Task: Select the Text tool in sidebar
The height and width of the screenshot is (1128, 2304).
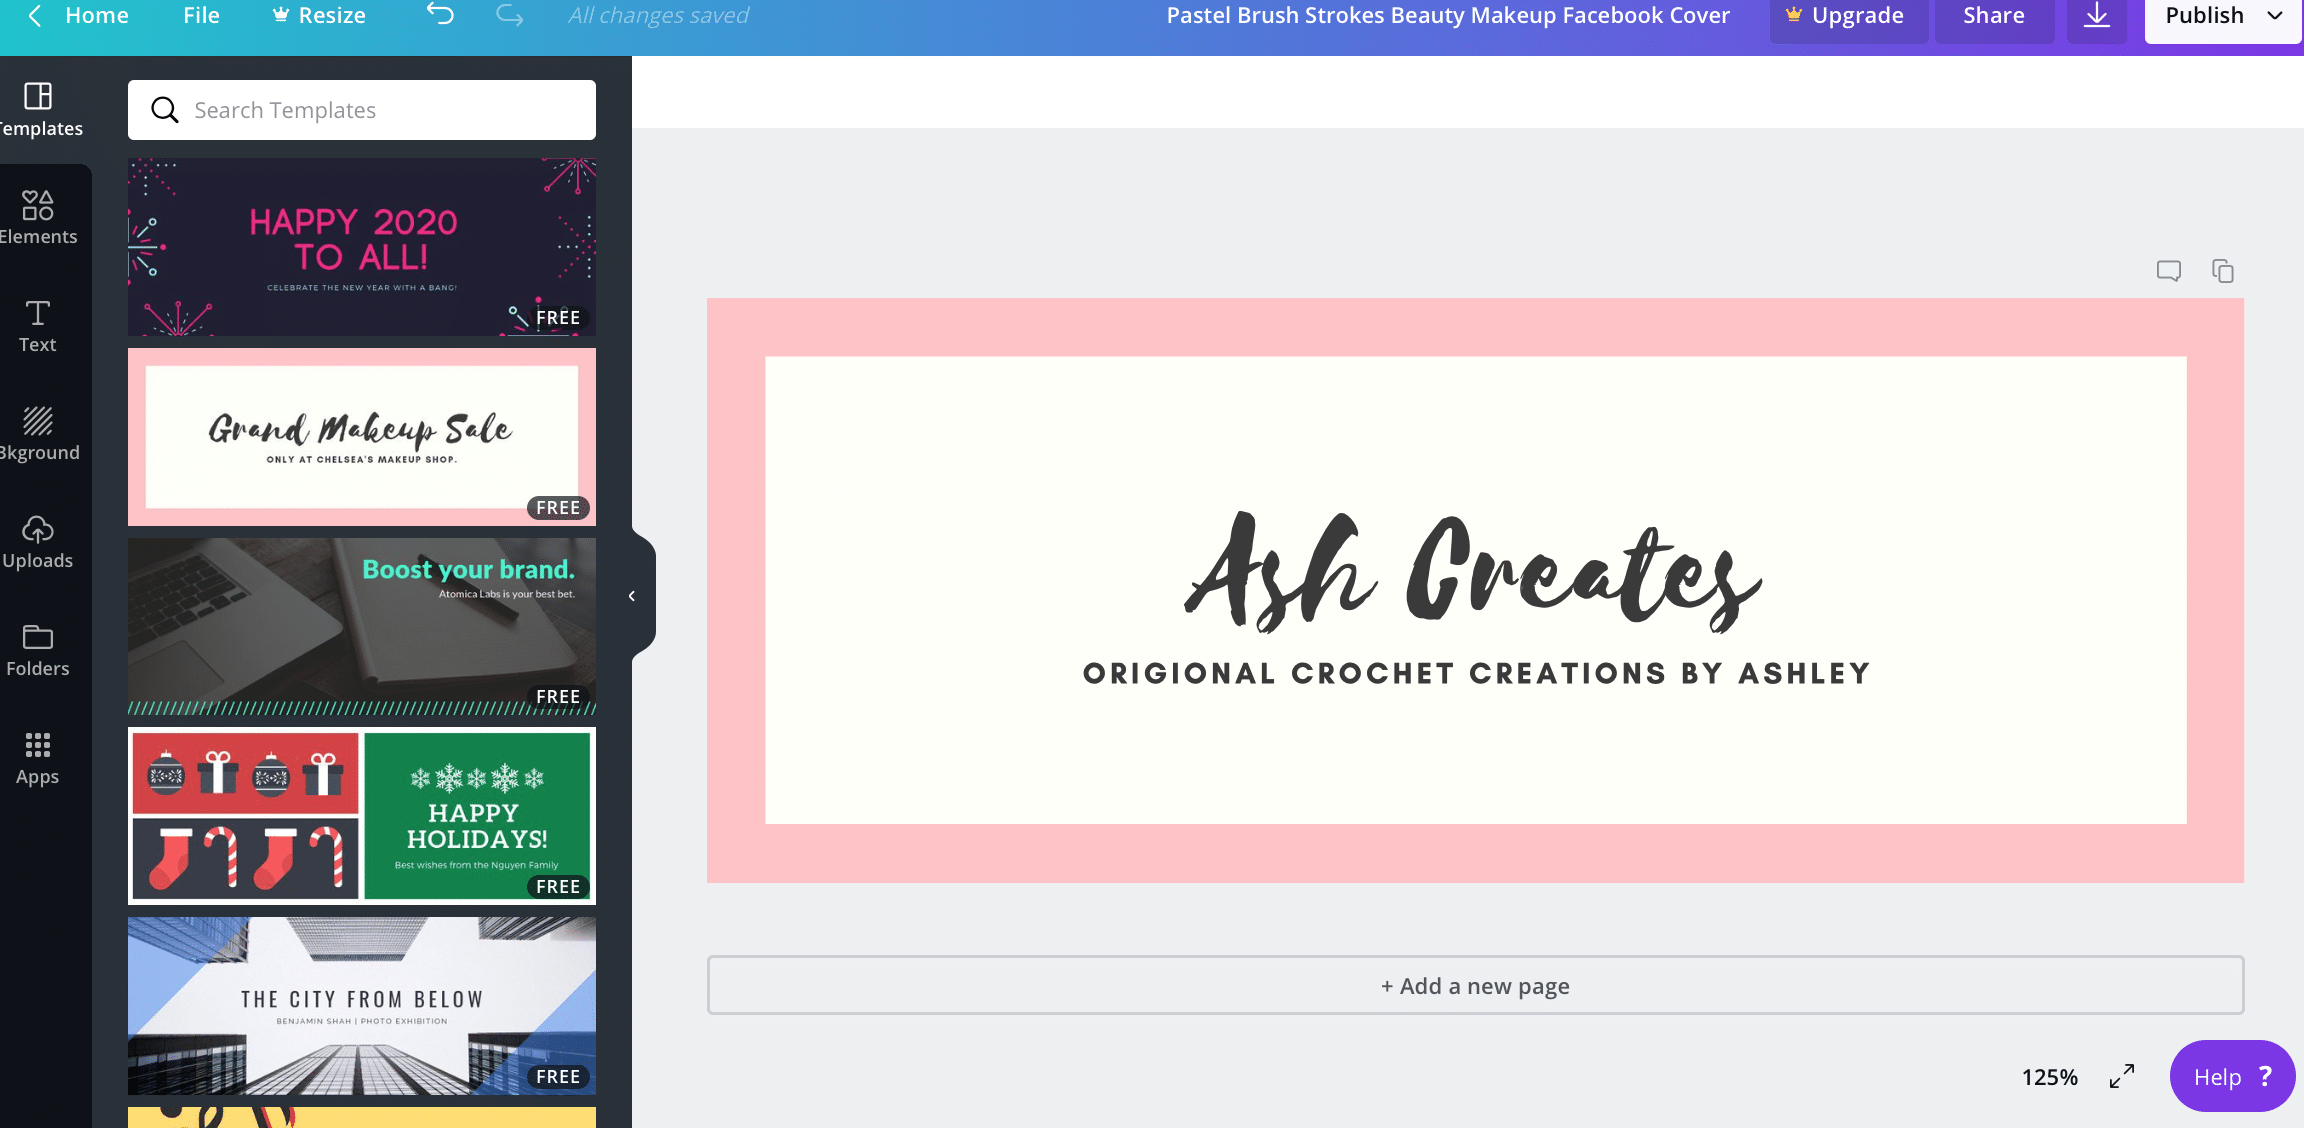Action: [38, 326]
